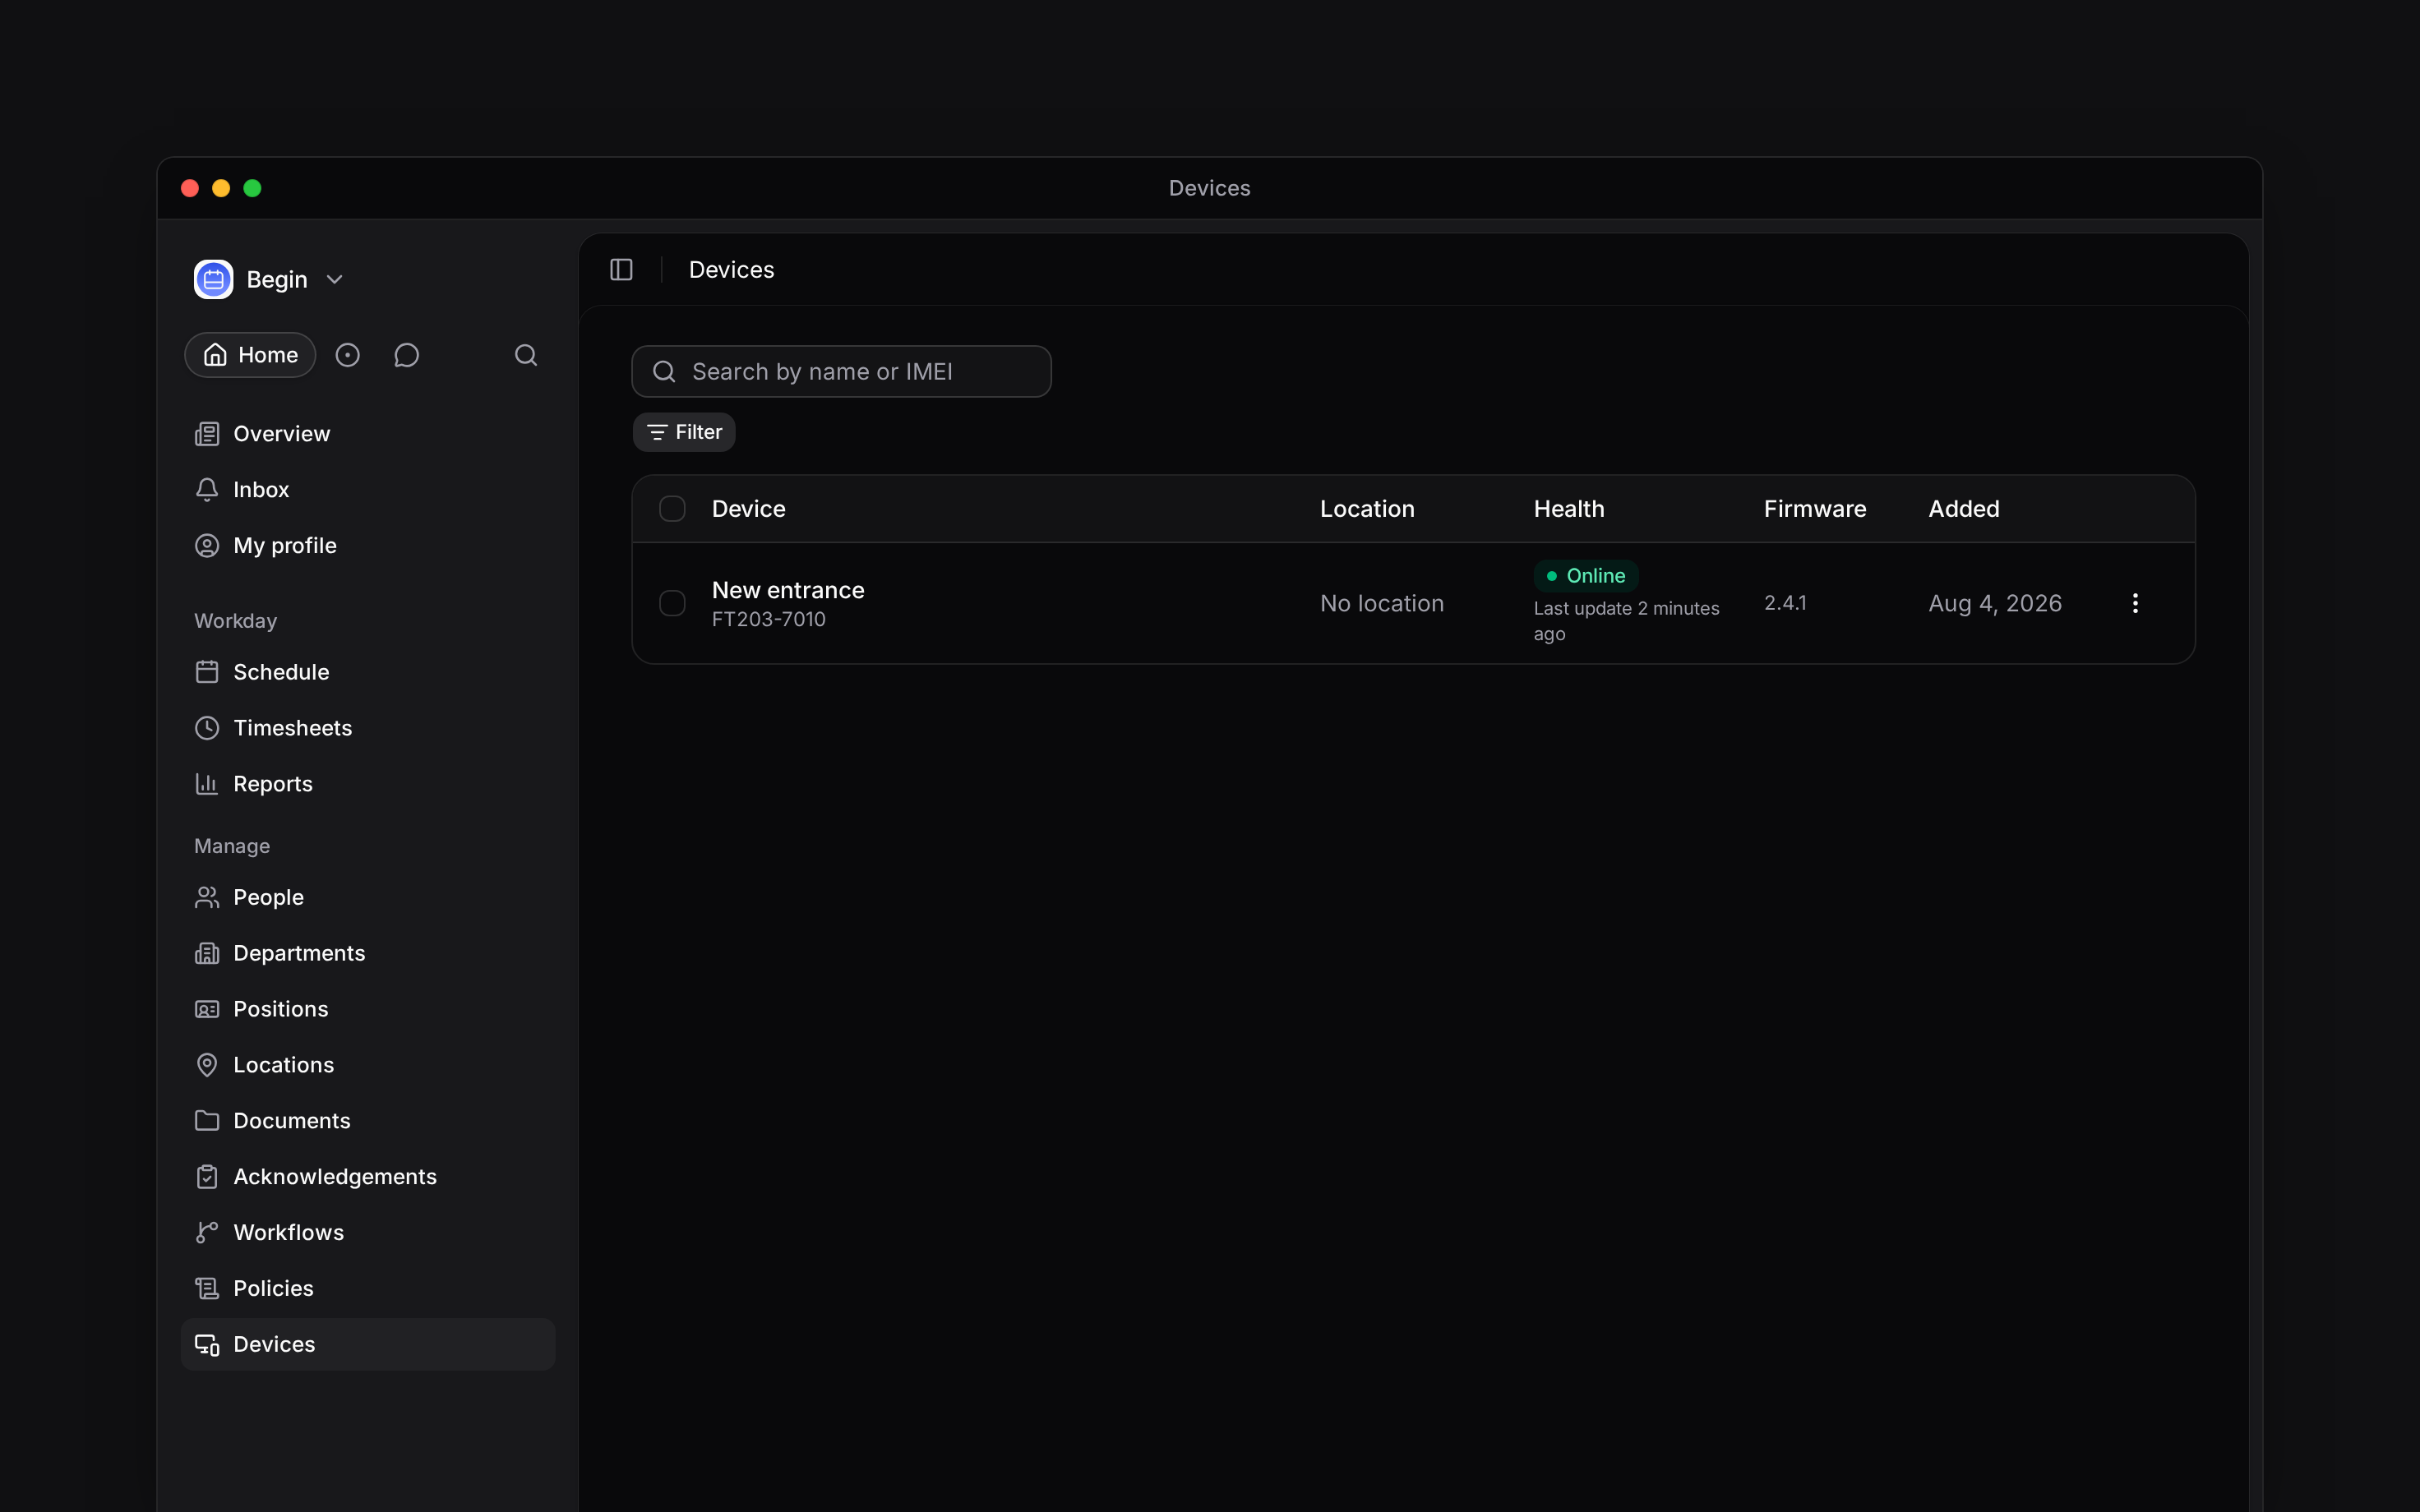The height and width of the screenshot is (1512, 2420).
Task: Click the Online status badge
Action: [x=1586, y=576]
